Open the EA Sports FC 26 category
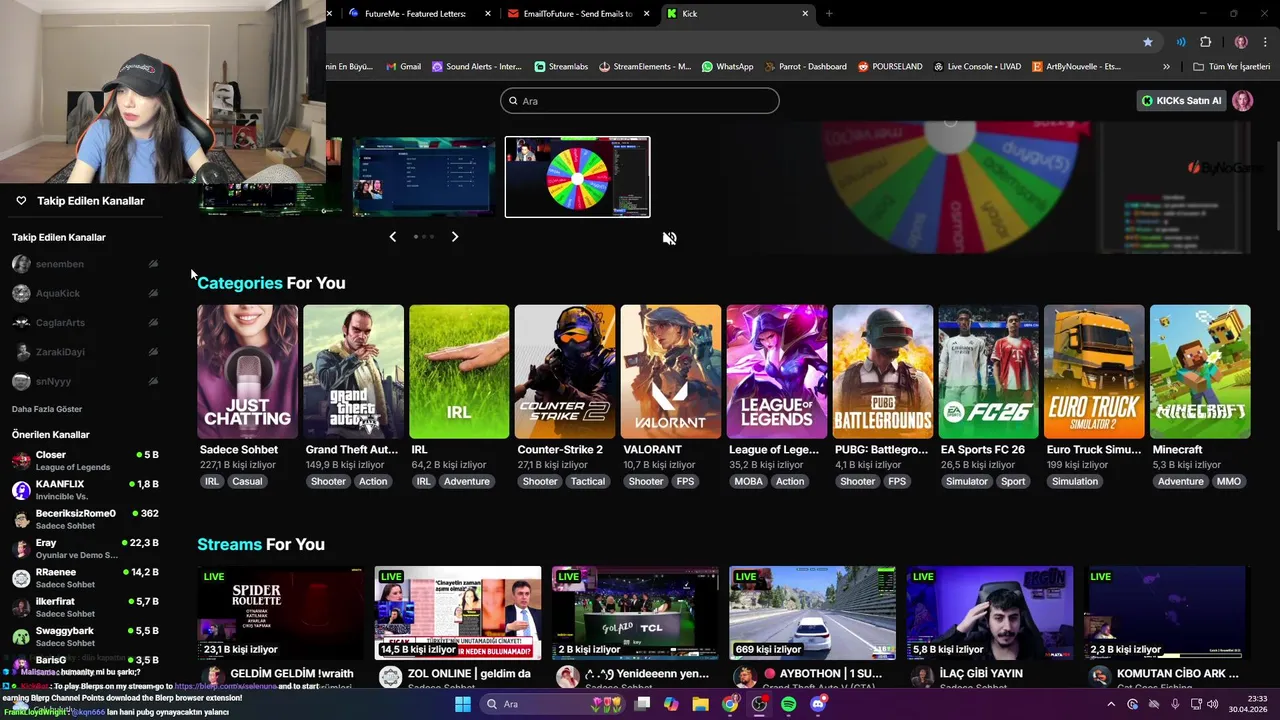 [x=988, y=372]
